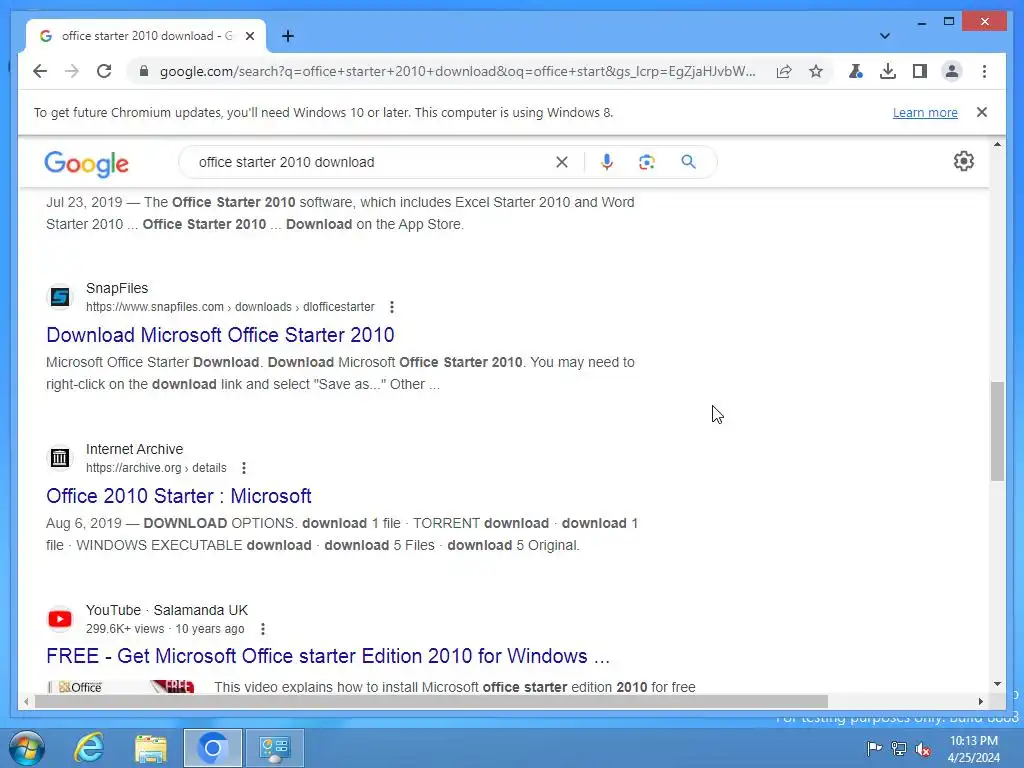Search by image with Lens icon
Image resolution: width=1024 pixels, height=768 pixels.
[647, 162]
